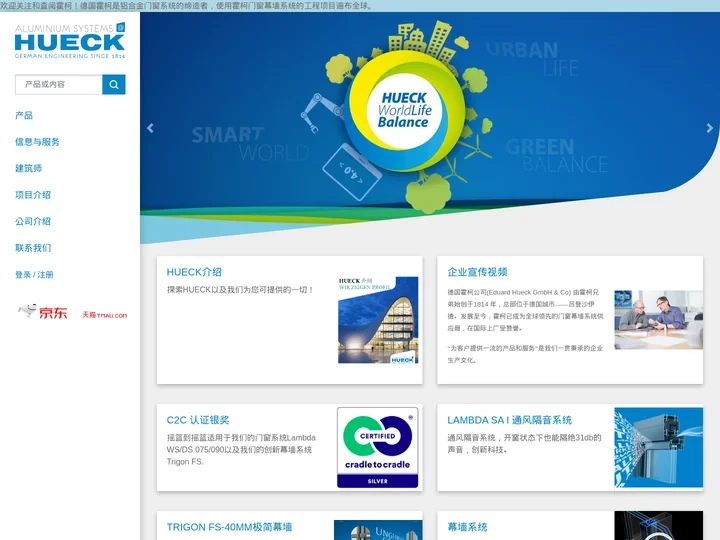Open the 企业宣传视频 title link
Viewport: 720px width, 540px height.
[x=477, y=272]
